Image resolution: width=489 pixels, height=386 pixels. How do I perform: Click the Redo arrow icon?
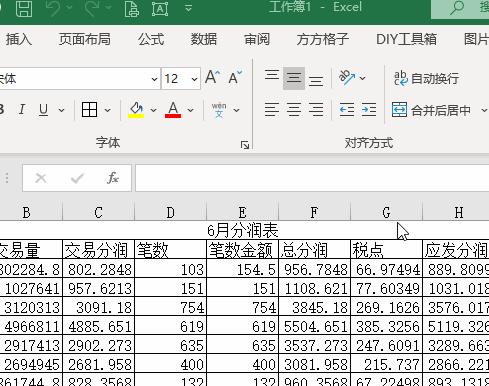coord(91,8)
